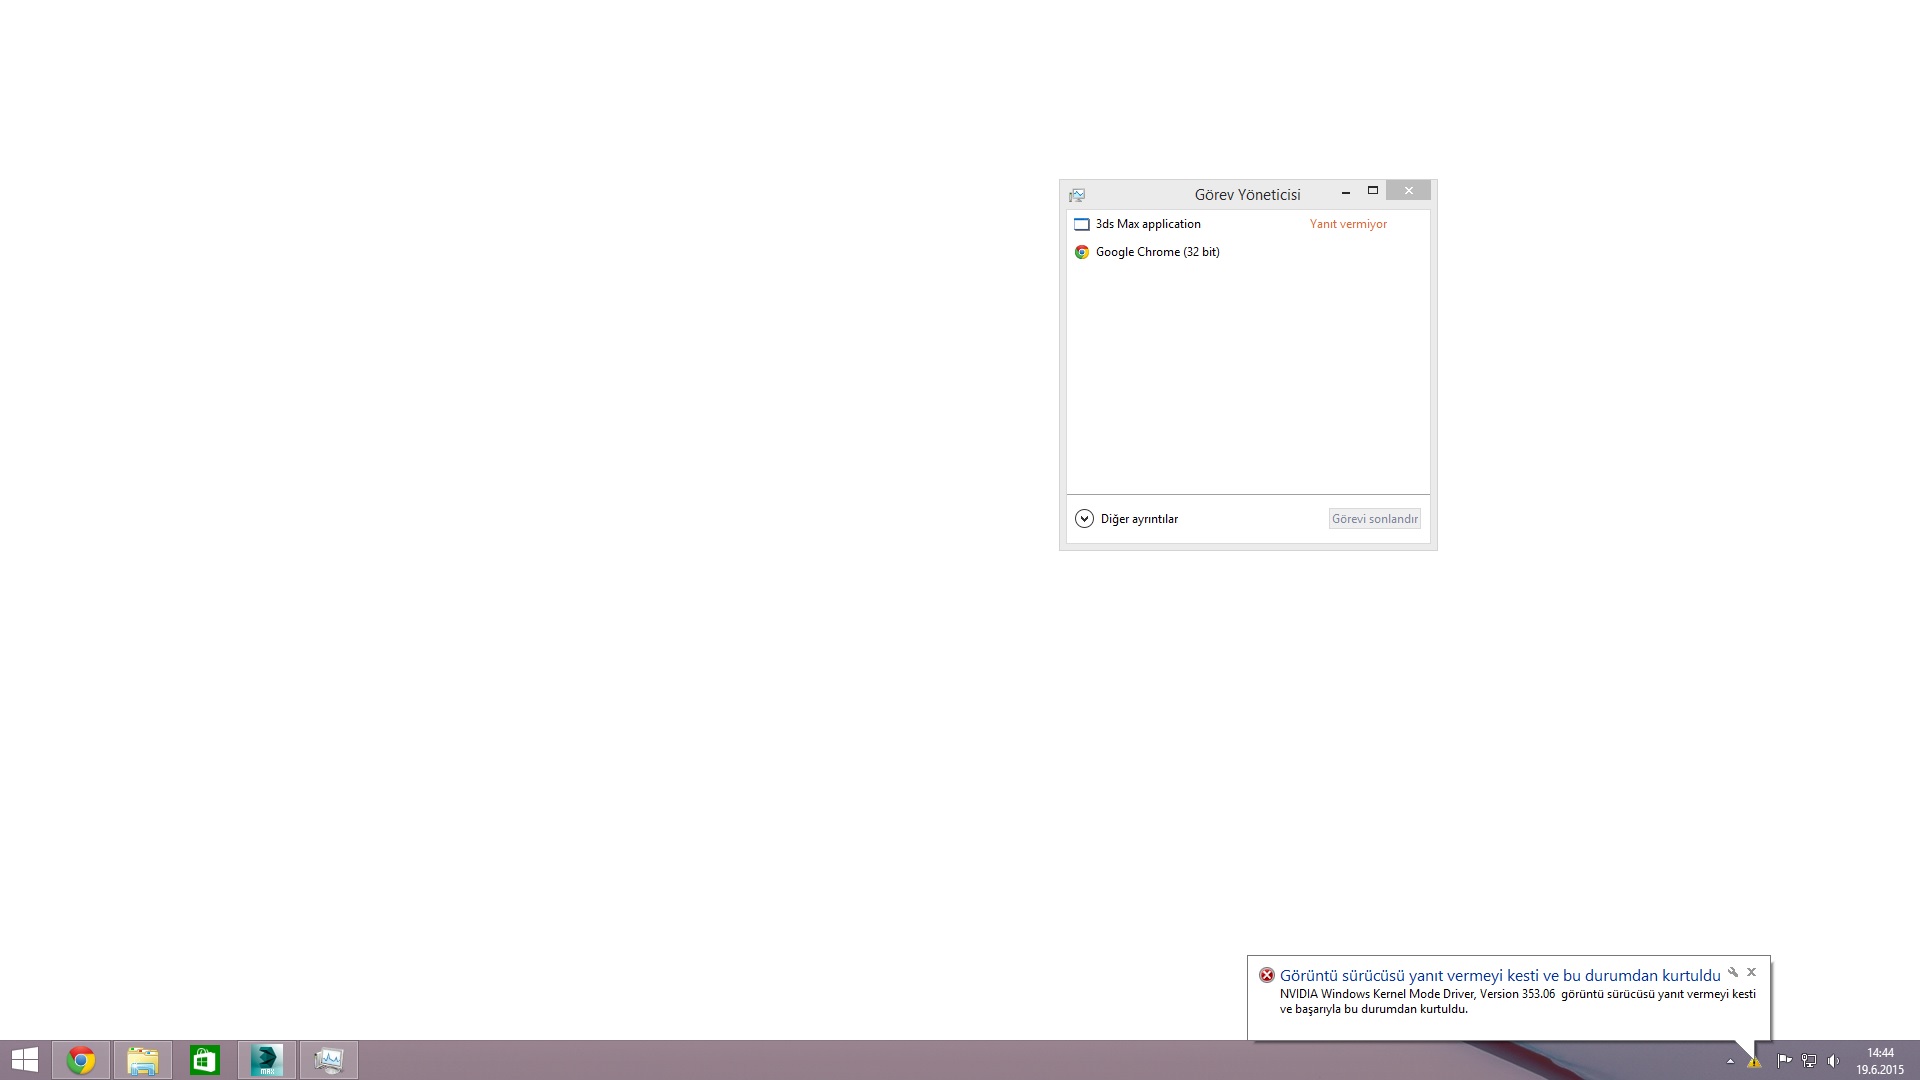Click the network connection tray icon
The image size is (1920, 1080).
pyautogui.click(x=1809, y=1061)
